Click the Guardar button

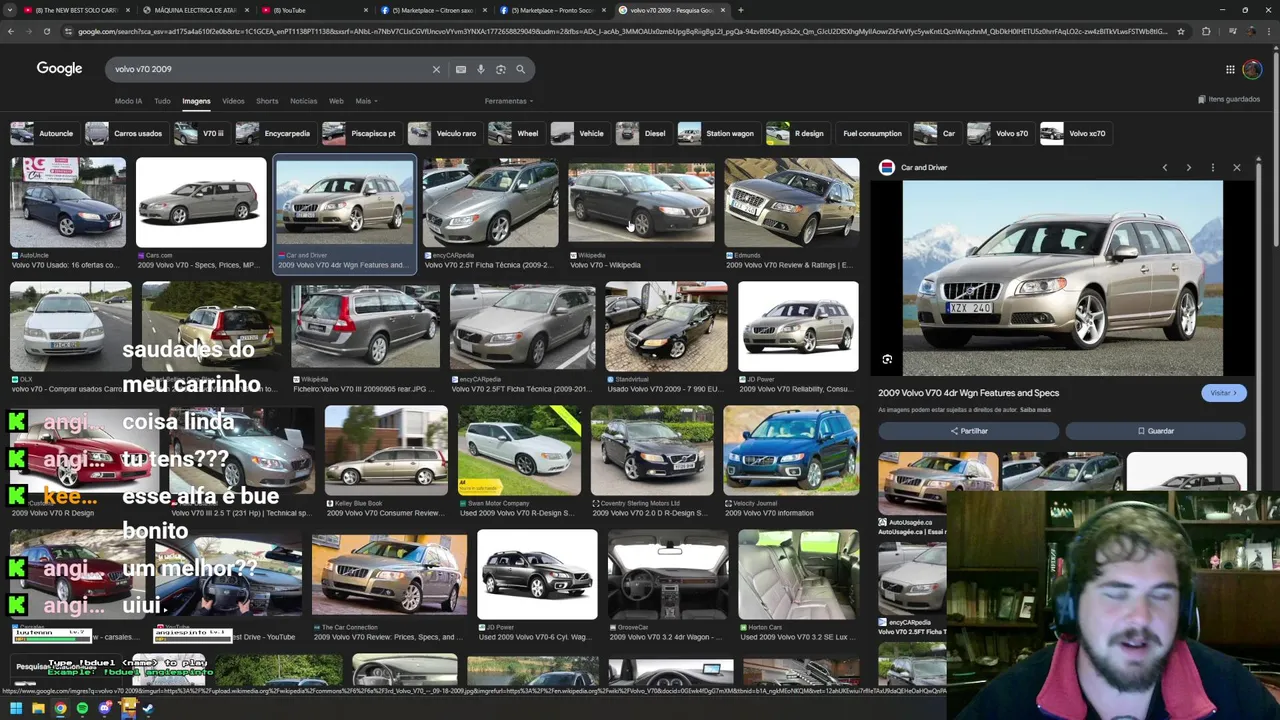[1155, 431]
